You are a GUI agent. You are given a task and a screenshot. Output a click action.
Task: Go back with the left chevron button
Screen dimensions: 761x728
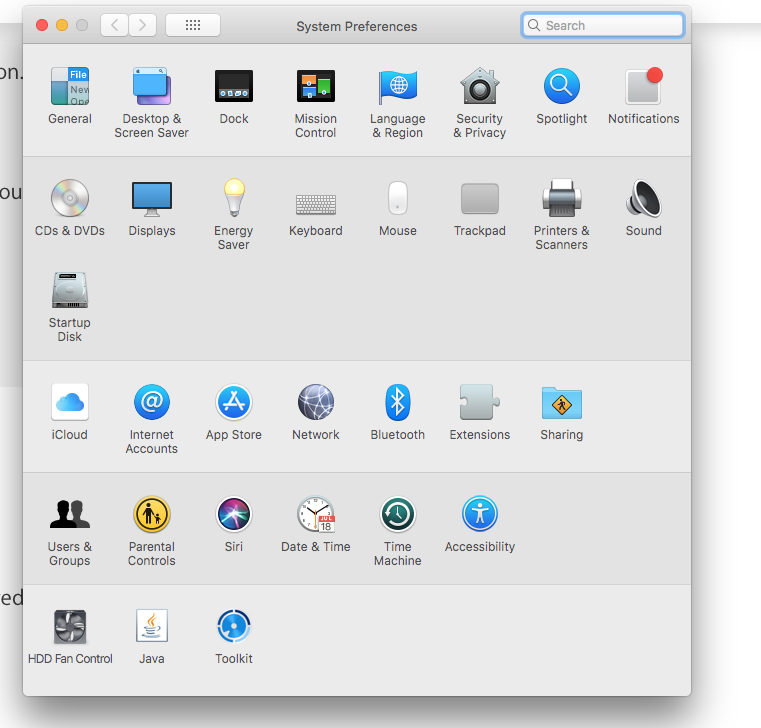[x=115, y=25]
